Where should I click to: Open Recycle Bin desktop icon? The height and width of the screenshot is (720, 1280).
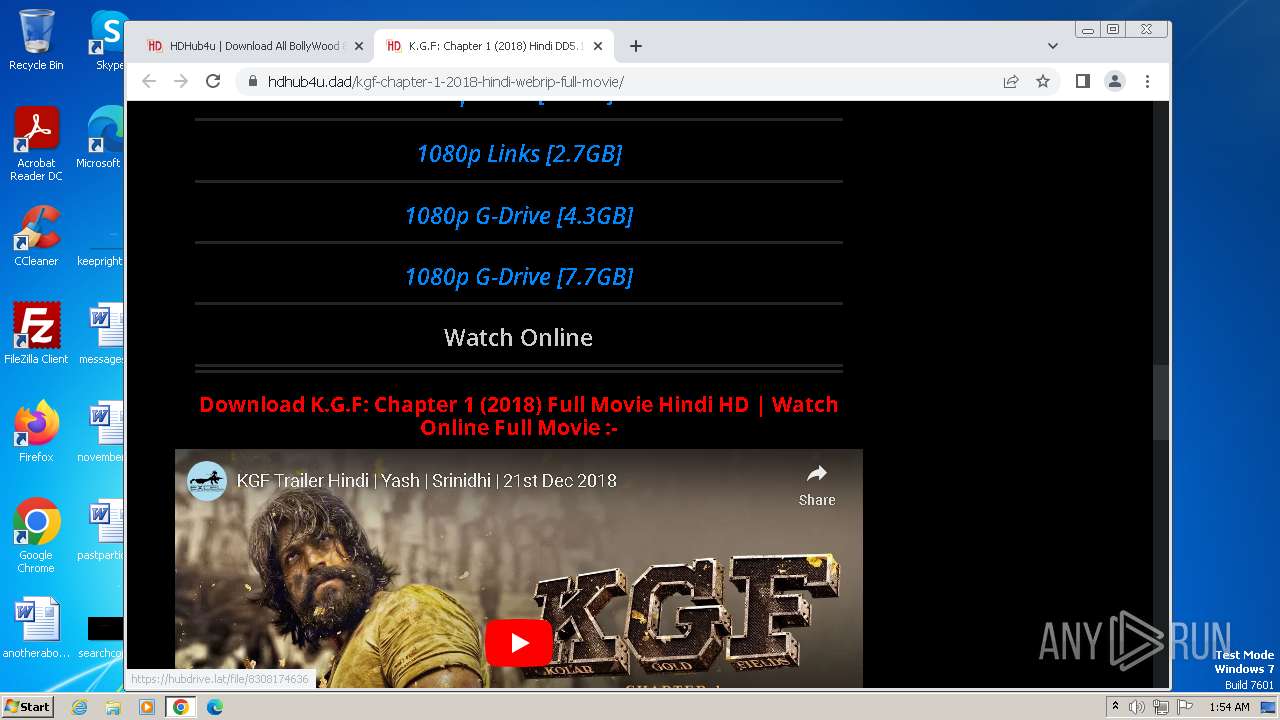point(36,40)
